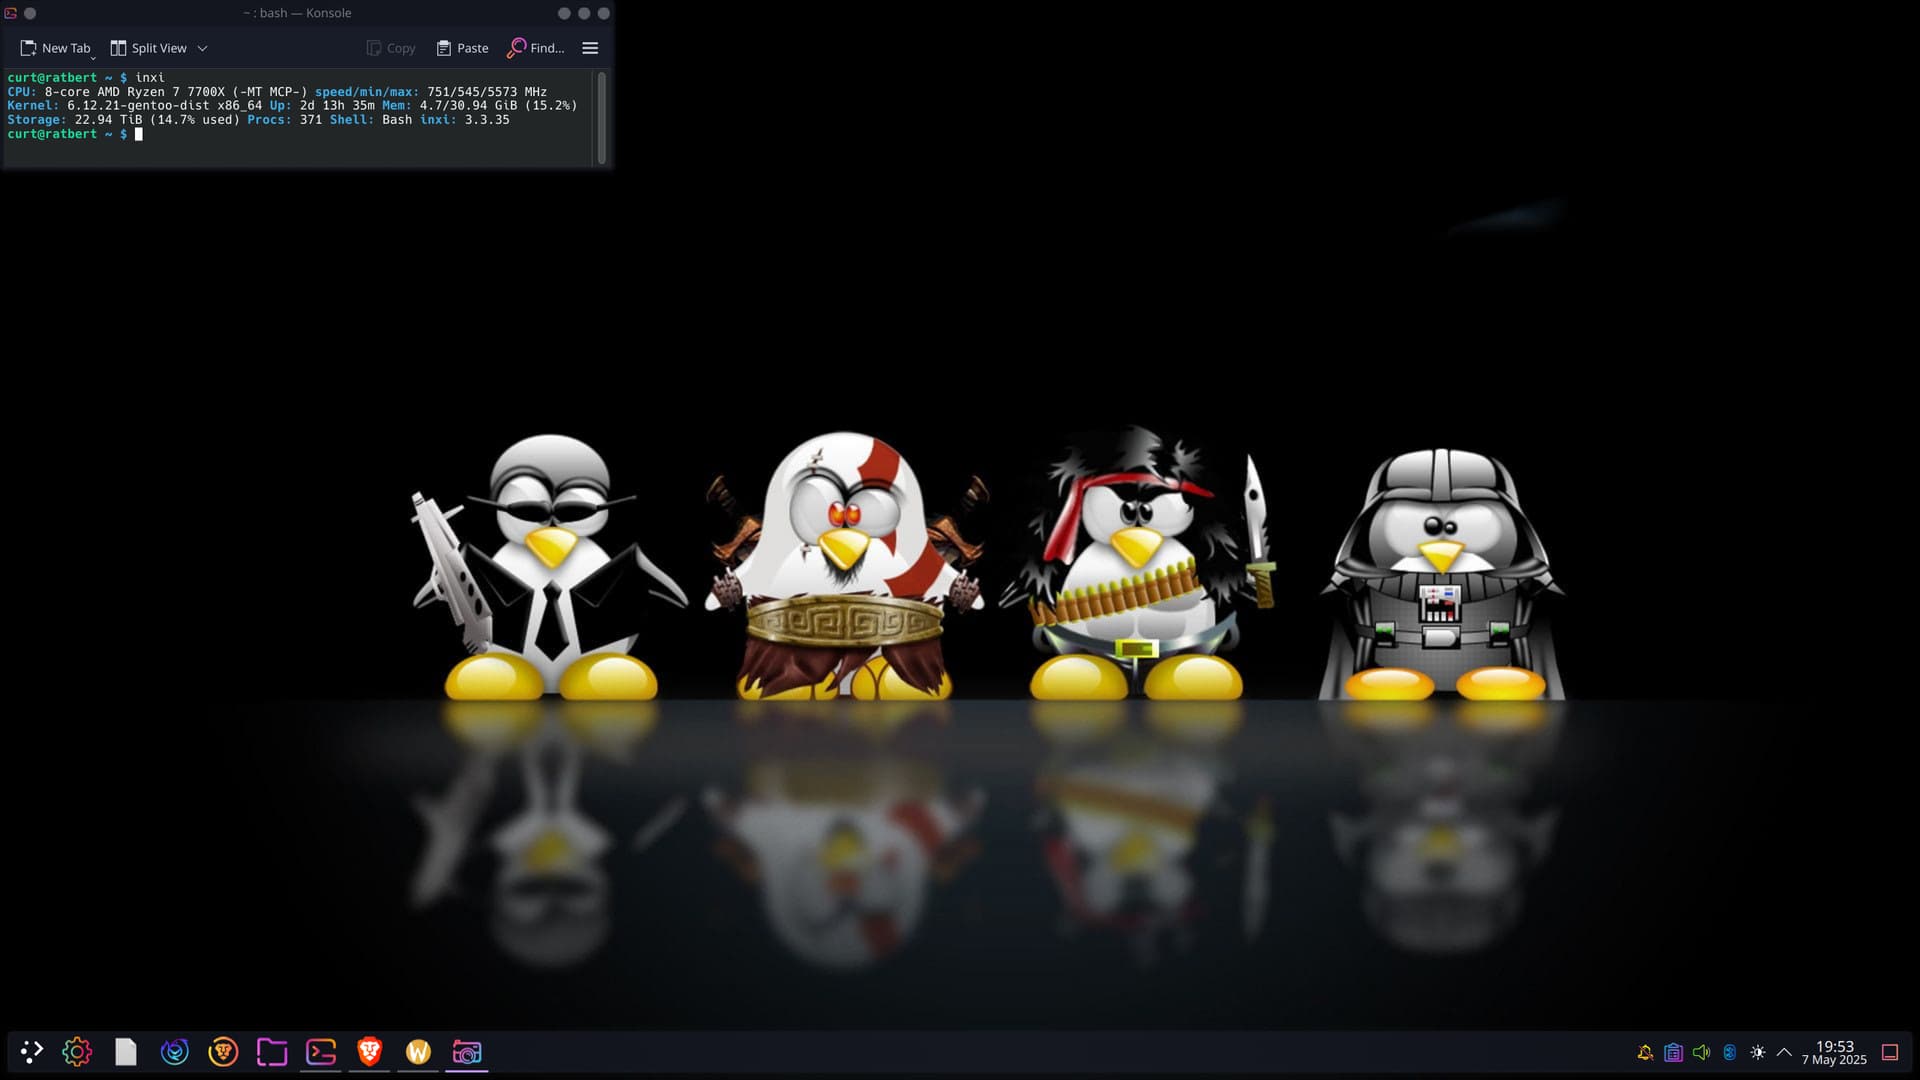Click '6.12.21-gentoo-dist' kernel version
Image resolution: width=1920 pixels, height=1080 pixels.
[x=138, y=105]
